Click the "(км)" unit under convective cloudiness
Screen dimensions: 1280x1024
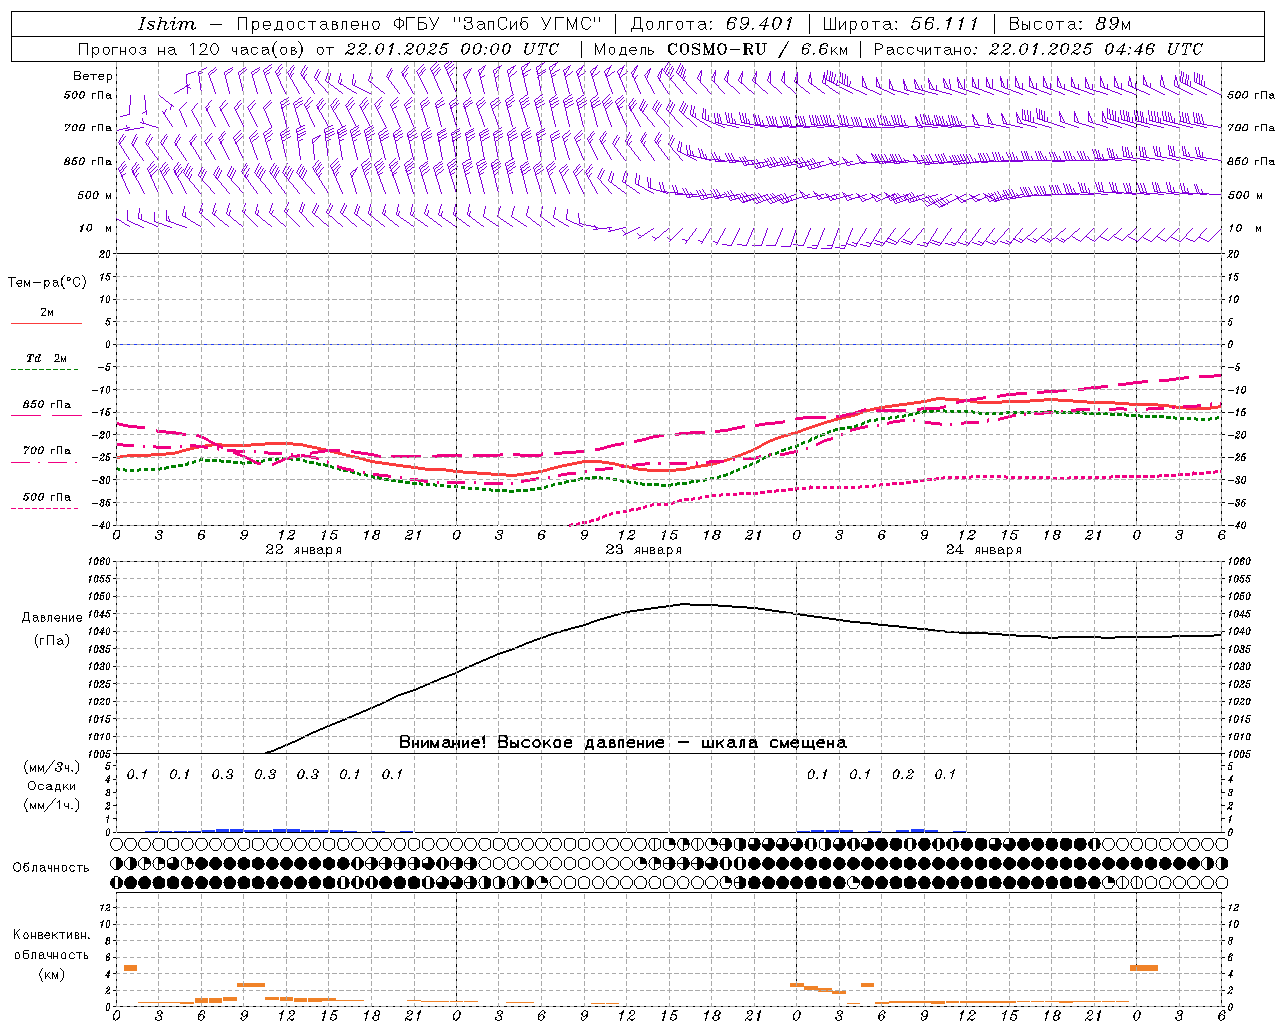(52, 973)
